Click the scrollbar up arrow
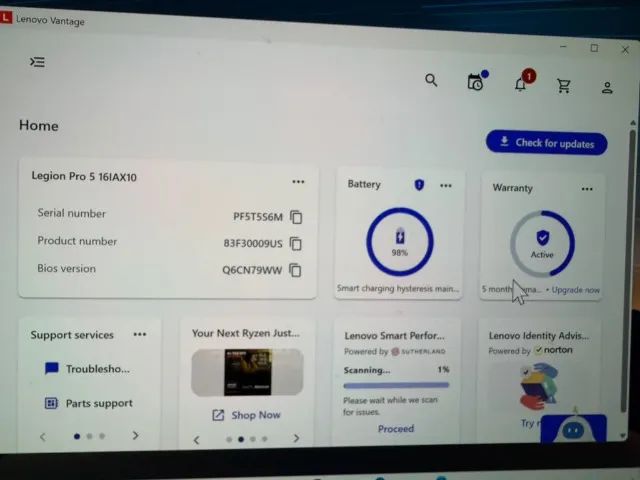 [x=632, y=122]
